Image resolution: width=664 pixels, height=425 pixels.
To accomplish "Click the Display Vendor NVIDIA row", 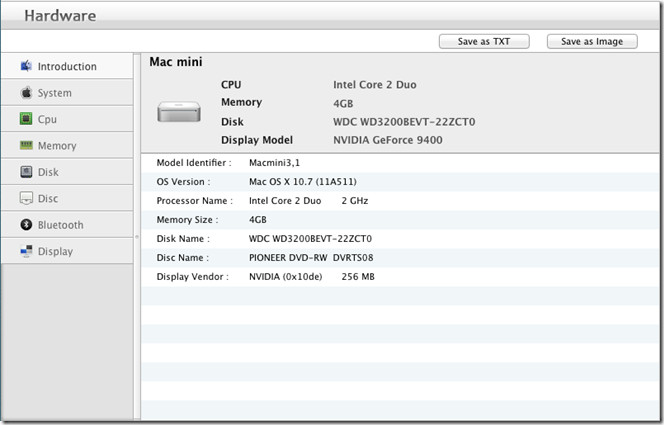I will (400, 276).
